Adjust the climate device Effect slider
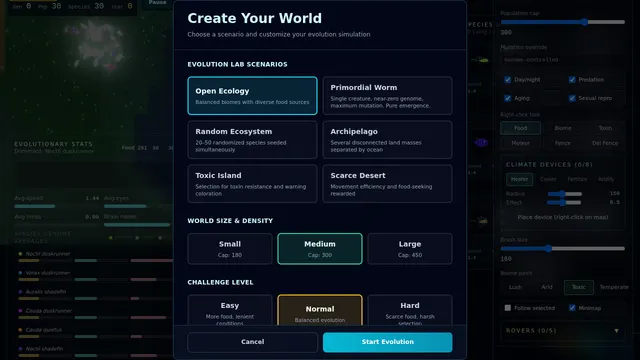Image resolution: width=640 pixels, height=360 pixels. click(564, 202)
